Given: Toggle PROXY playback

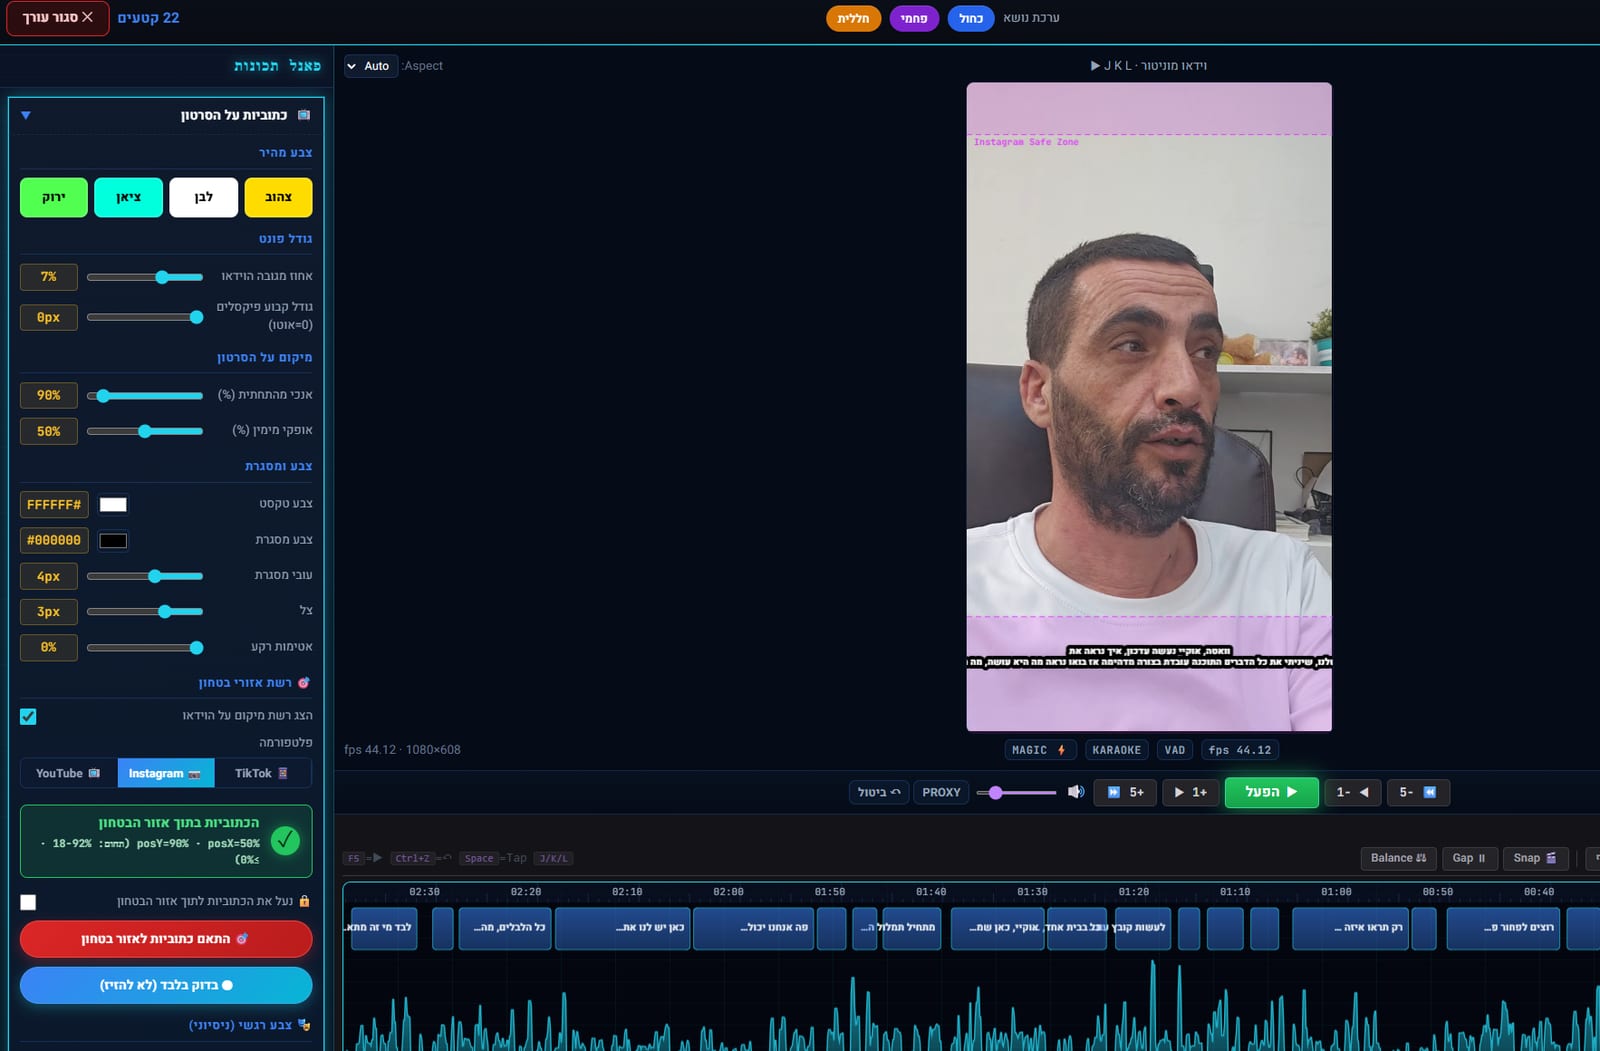Looking at the screenshot, I should 941,792.
